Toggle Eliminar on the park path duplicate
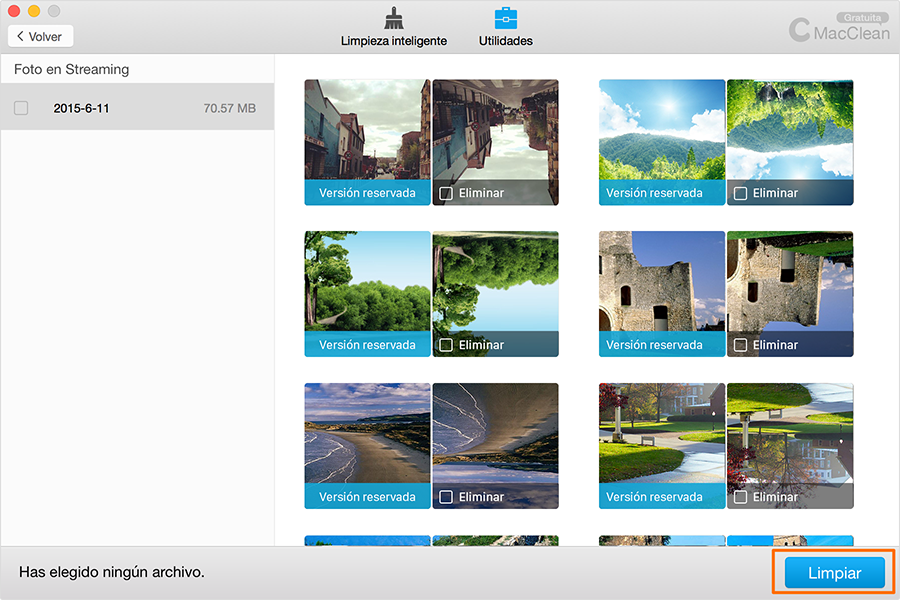Screen dimensions: 900x600 pyautogui.click(x=740, y=497)
